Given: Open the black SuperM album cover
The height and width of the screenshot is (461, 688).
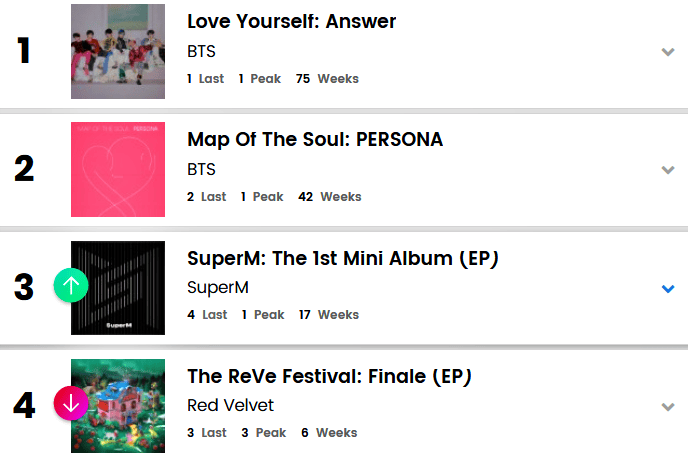Looking at the screenshot, I should click(x=118, y=288).
